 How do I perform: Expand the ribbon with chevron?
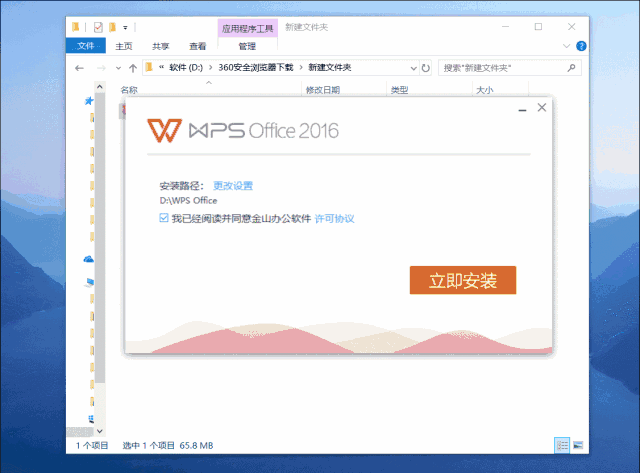pyautogui.click(x=566, y=46)
